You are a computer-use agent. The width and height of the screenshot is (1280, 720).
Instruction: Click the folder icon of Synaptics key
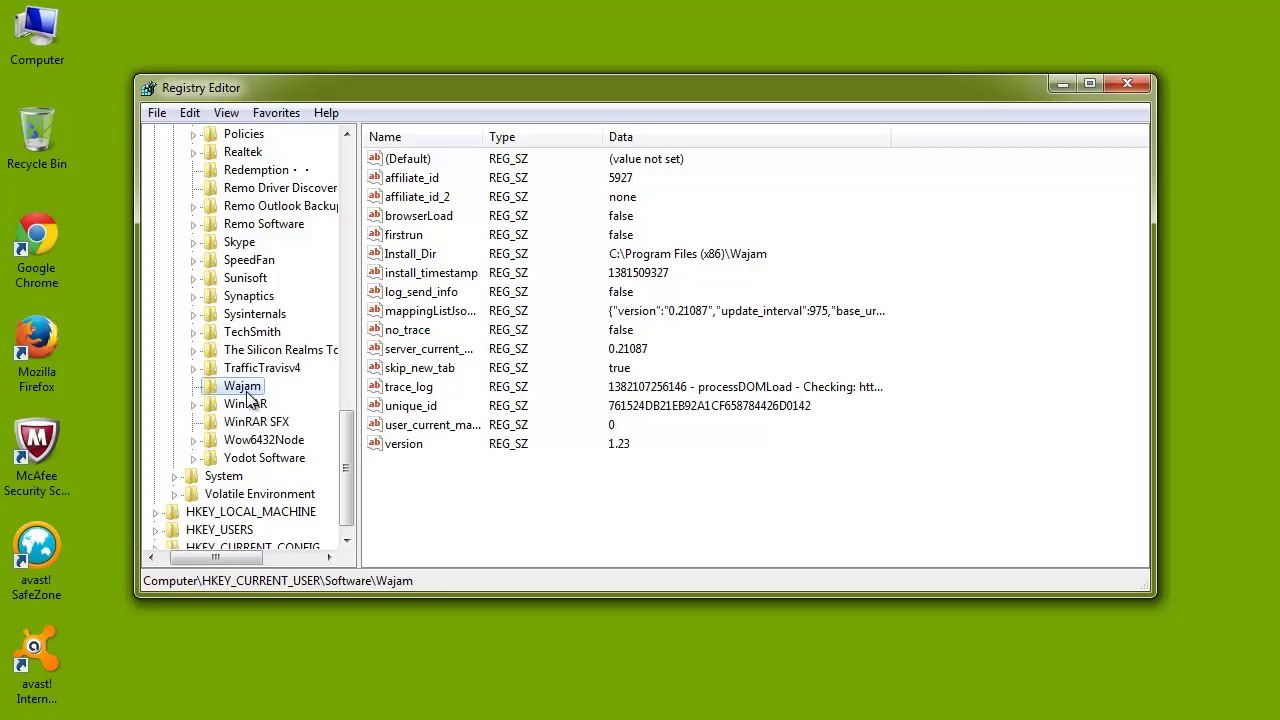(210, 296)
